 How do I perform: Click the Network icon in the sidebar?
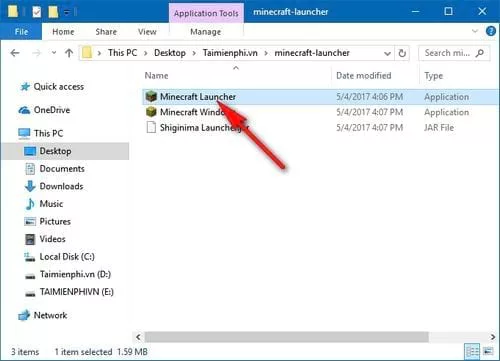(24, 315)
